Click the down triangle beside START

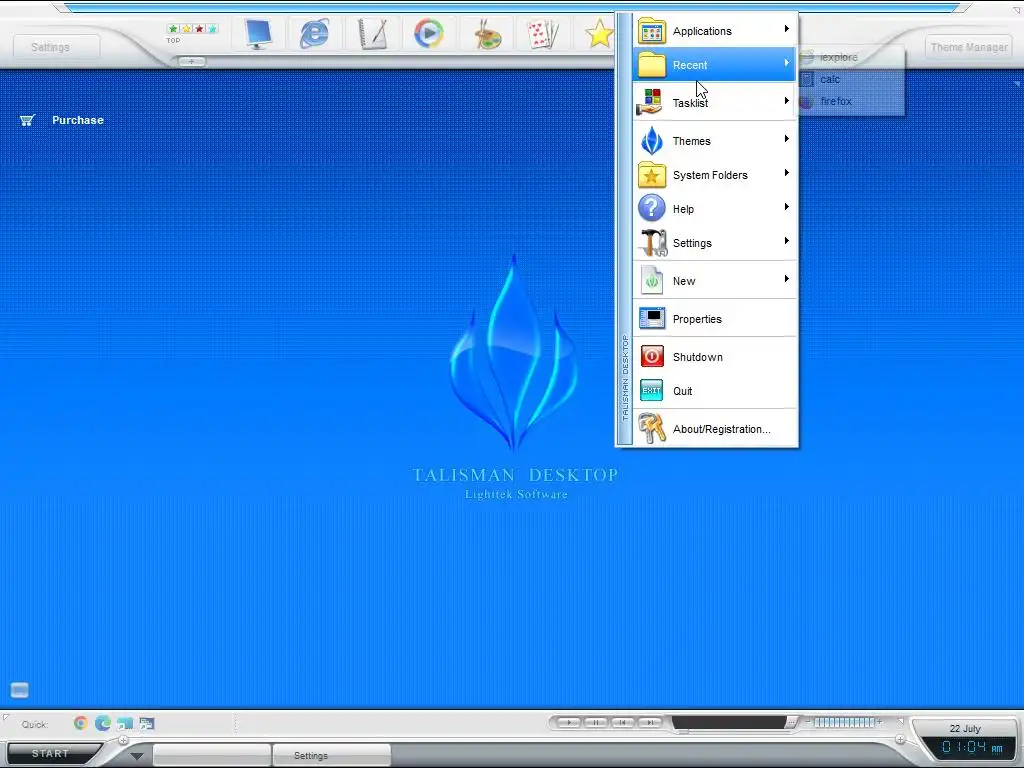(136, 756)
